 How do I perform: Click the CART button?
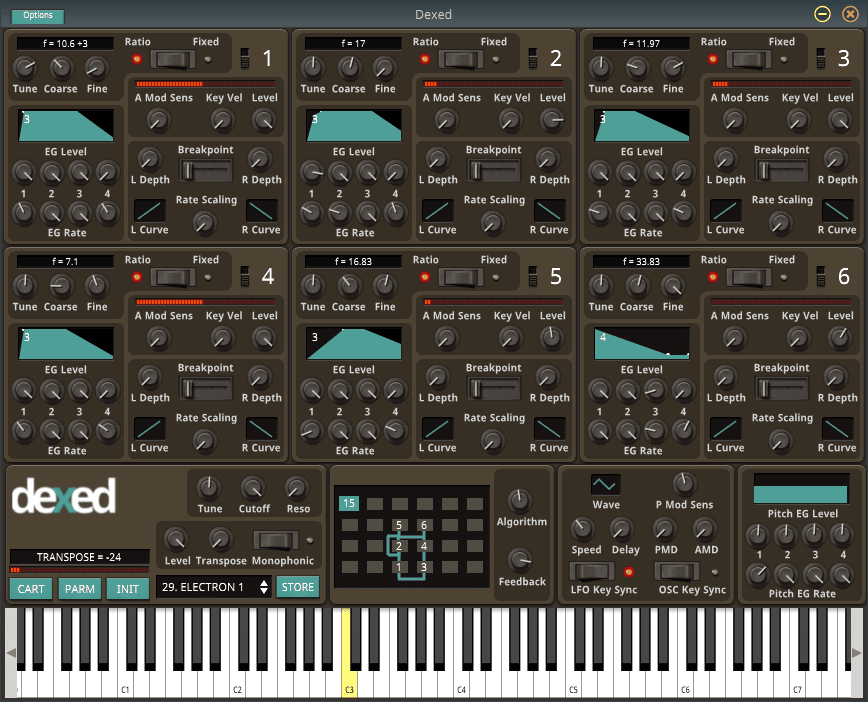pos(31,589)
